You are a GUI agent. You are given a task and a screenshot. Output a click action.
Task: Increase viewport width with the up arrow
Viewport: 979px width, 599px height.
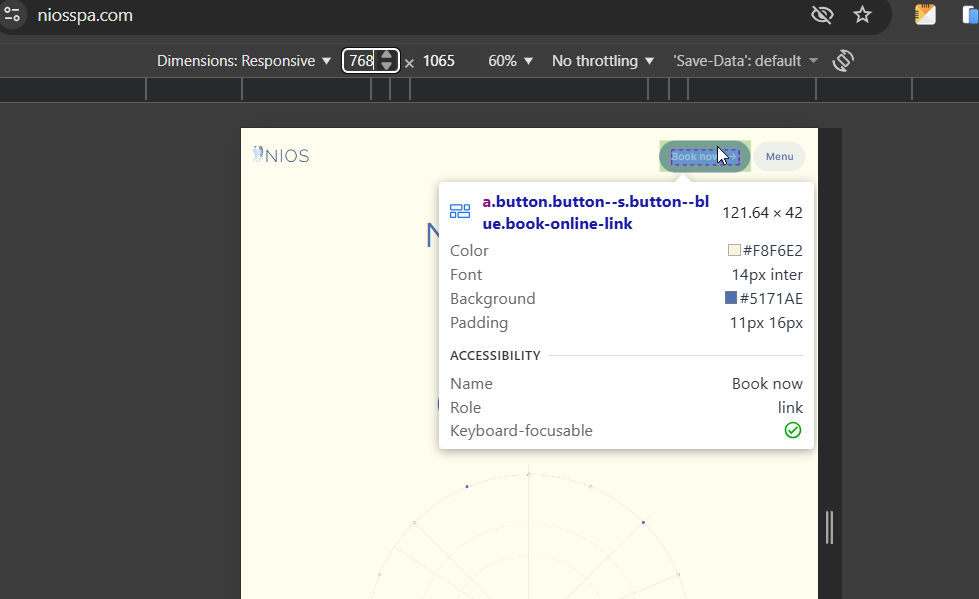tap(386, 55)
